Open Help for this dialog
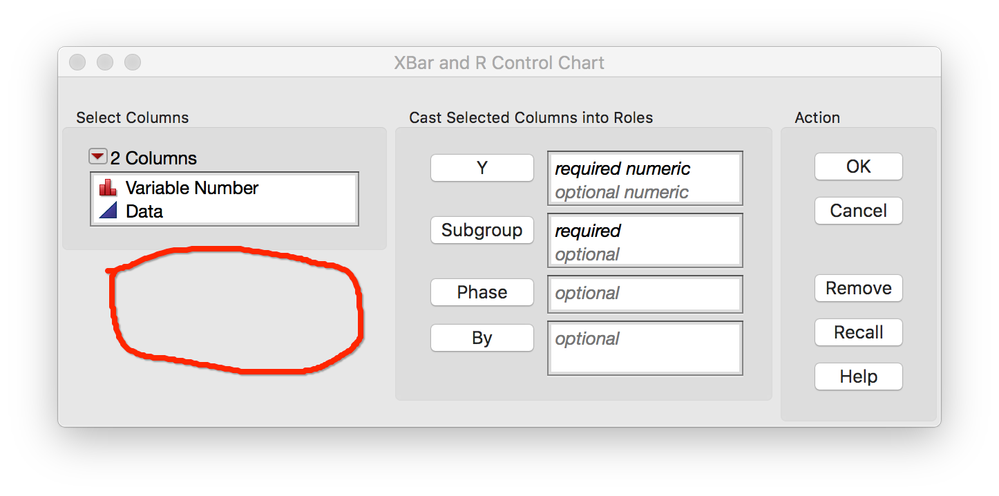The image size is (999, 496). [858, 376]
